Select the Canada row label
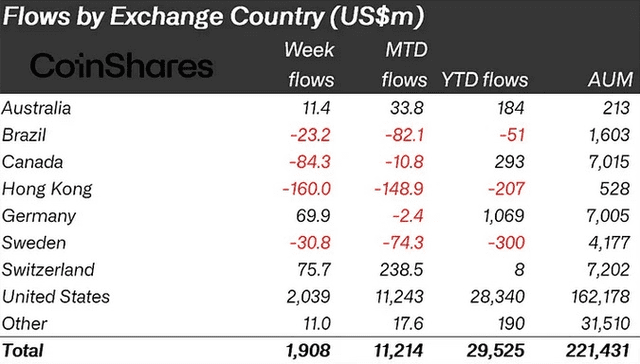 coord(32,162)
